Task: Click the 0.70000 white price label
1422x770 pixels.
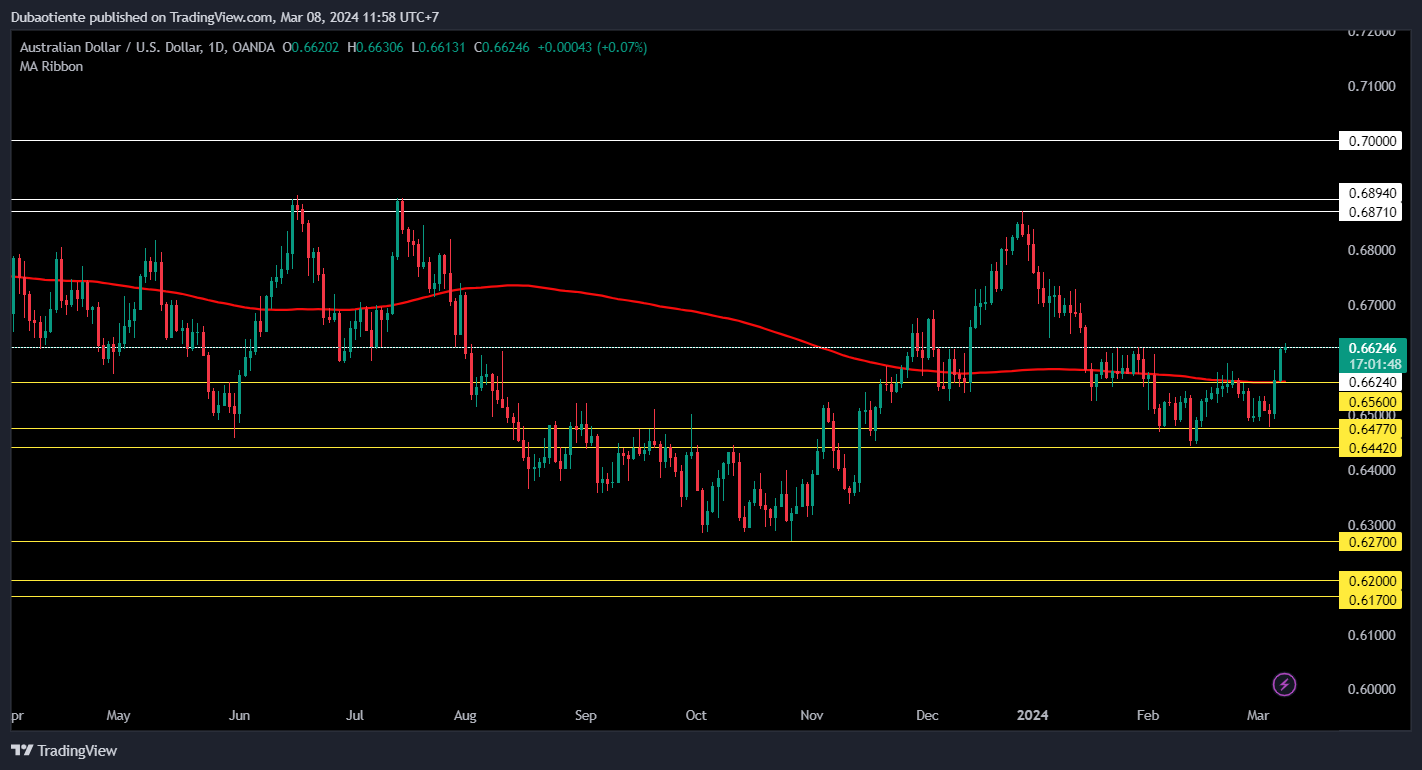Action: coord(1372,141)
